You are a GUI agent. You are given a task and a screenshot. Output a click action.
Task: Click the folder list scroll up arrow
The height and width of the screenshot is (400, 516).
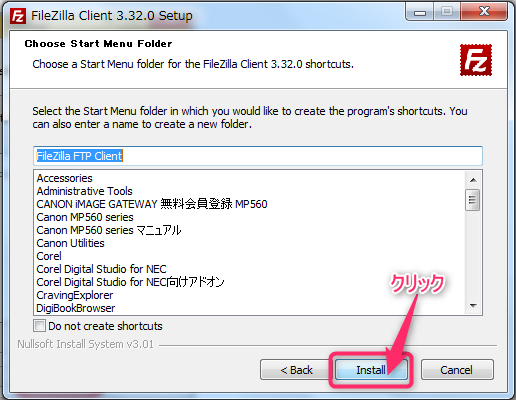(x=473, y=180)
